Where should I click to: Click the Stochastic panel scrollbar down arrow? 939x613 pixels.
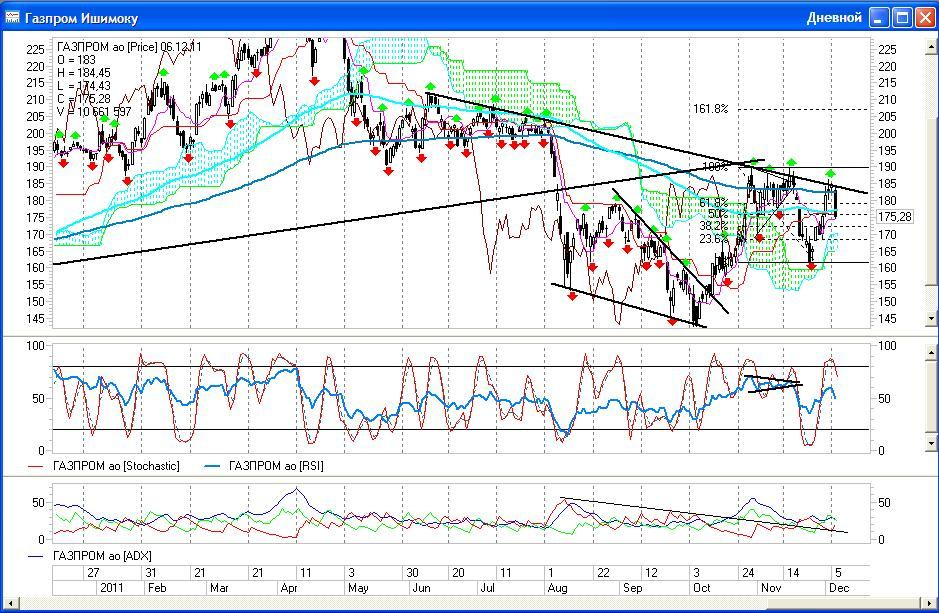tap(931, 443)
